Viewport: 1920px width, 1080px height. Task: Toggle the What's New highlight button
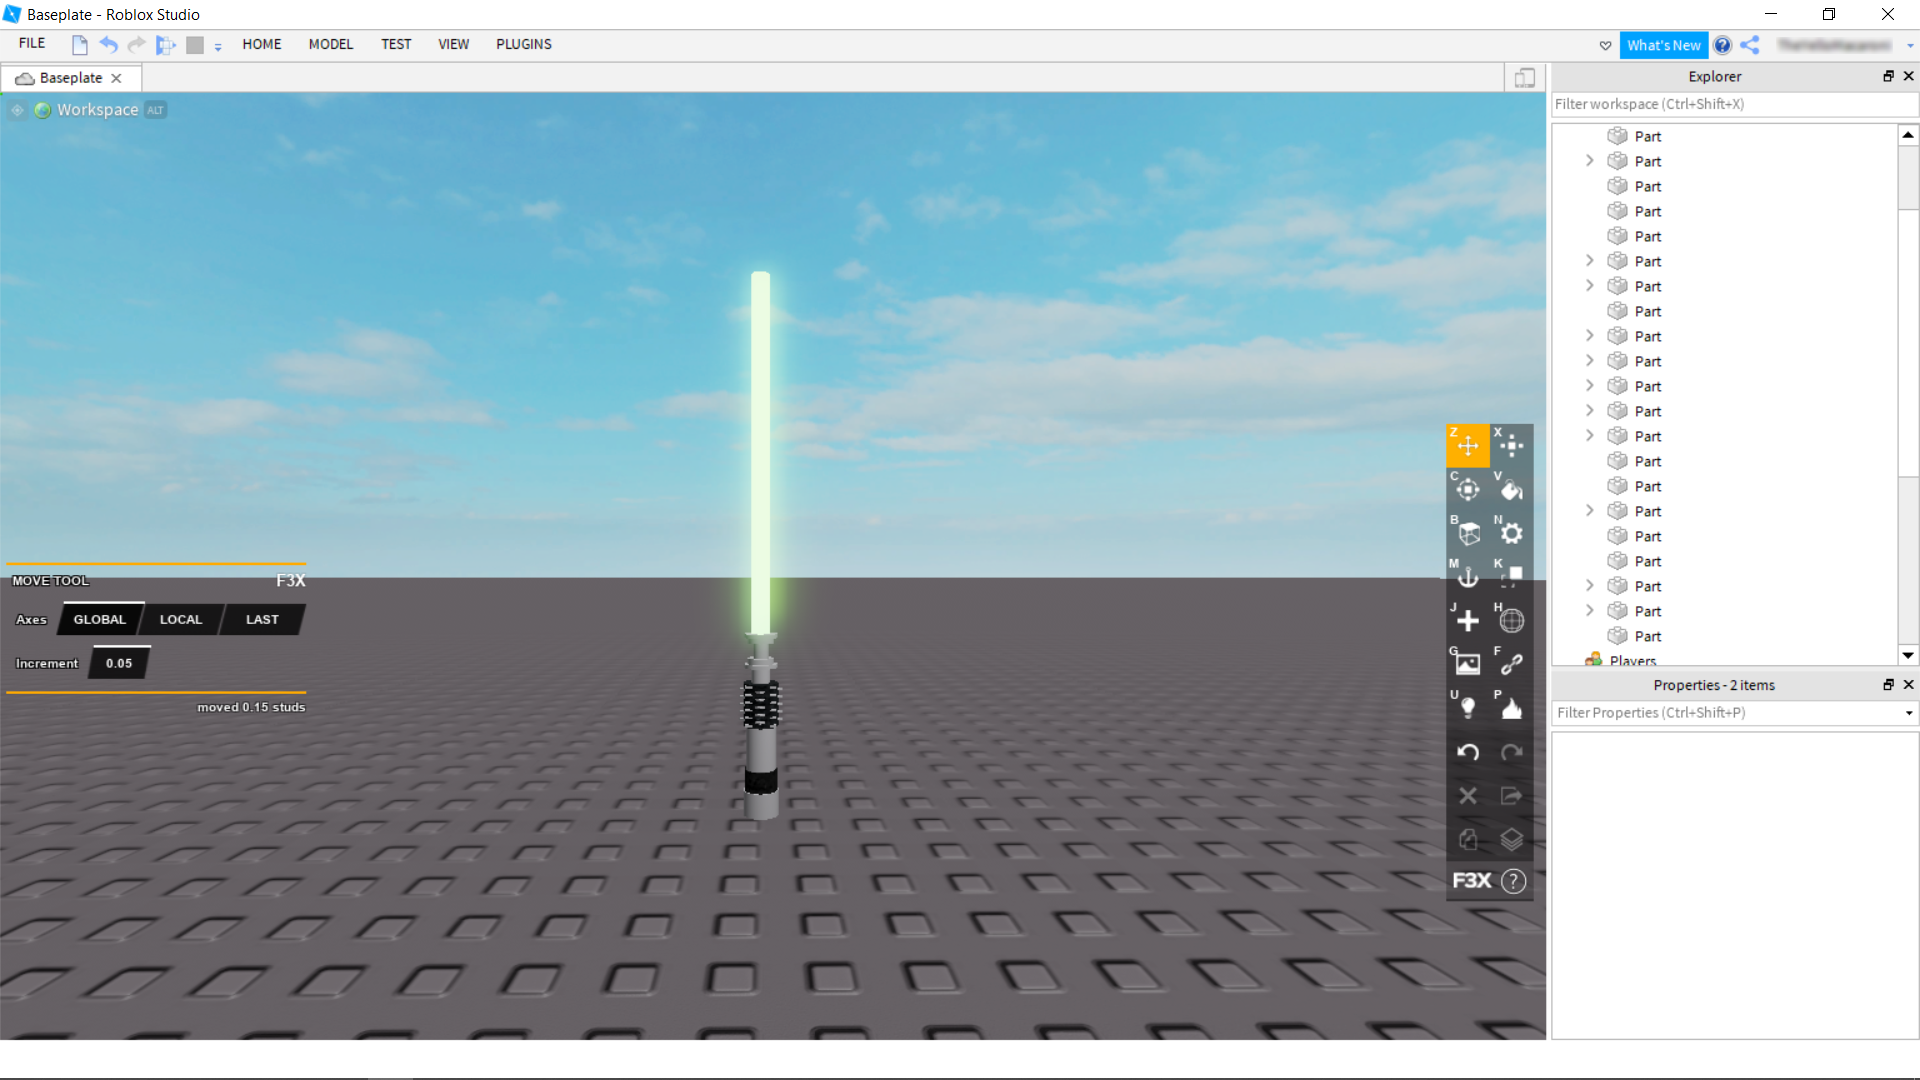coord(1663,44)
